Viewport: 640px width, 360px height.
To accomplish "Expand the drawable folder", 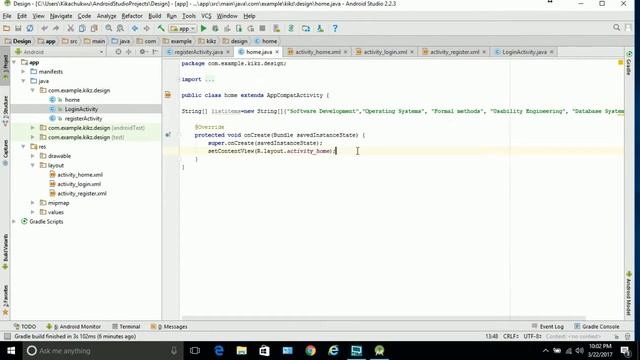I will click(x=33, y=156).
